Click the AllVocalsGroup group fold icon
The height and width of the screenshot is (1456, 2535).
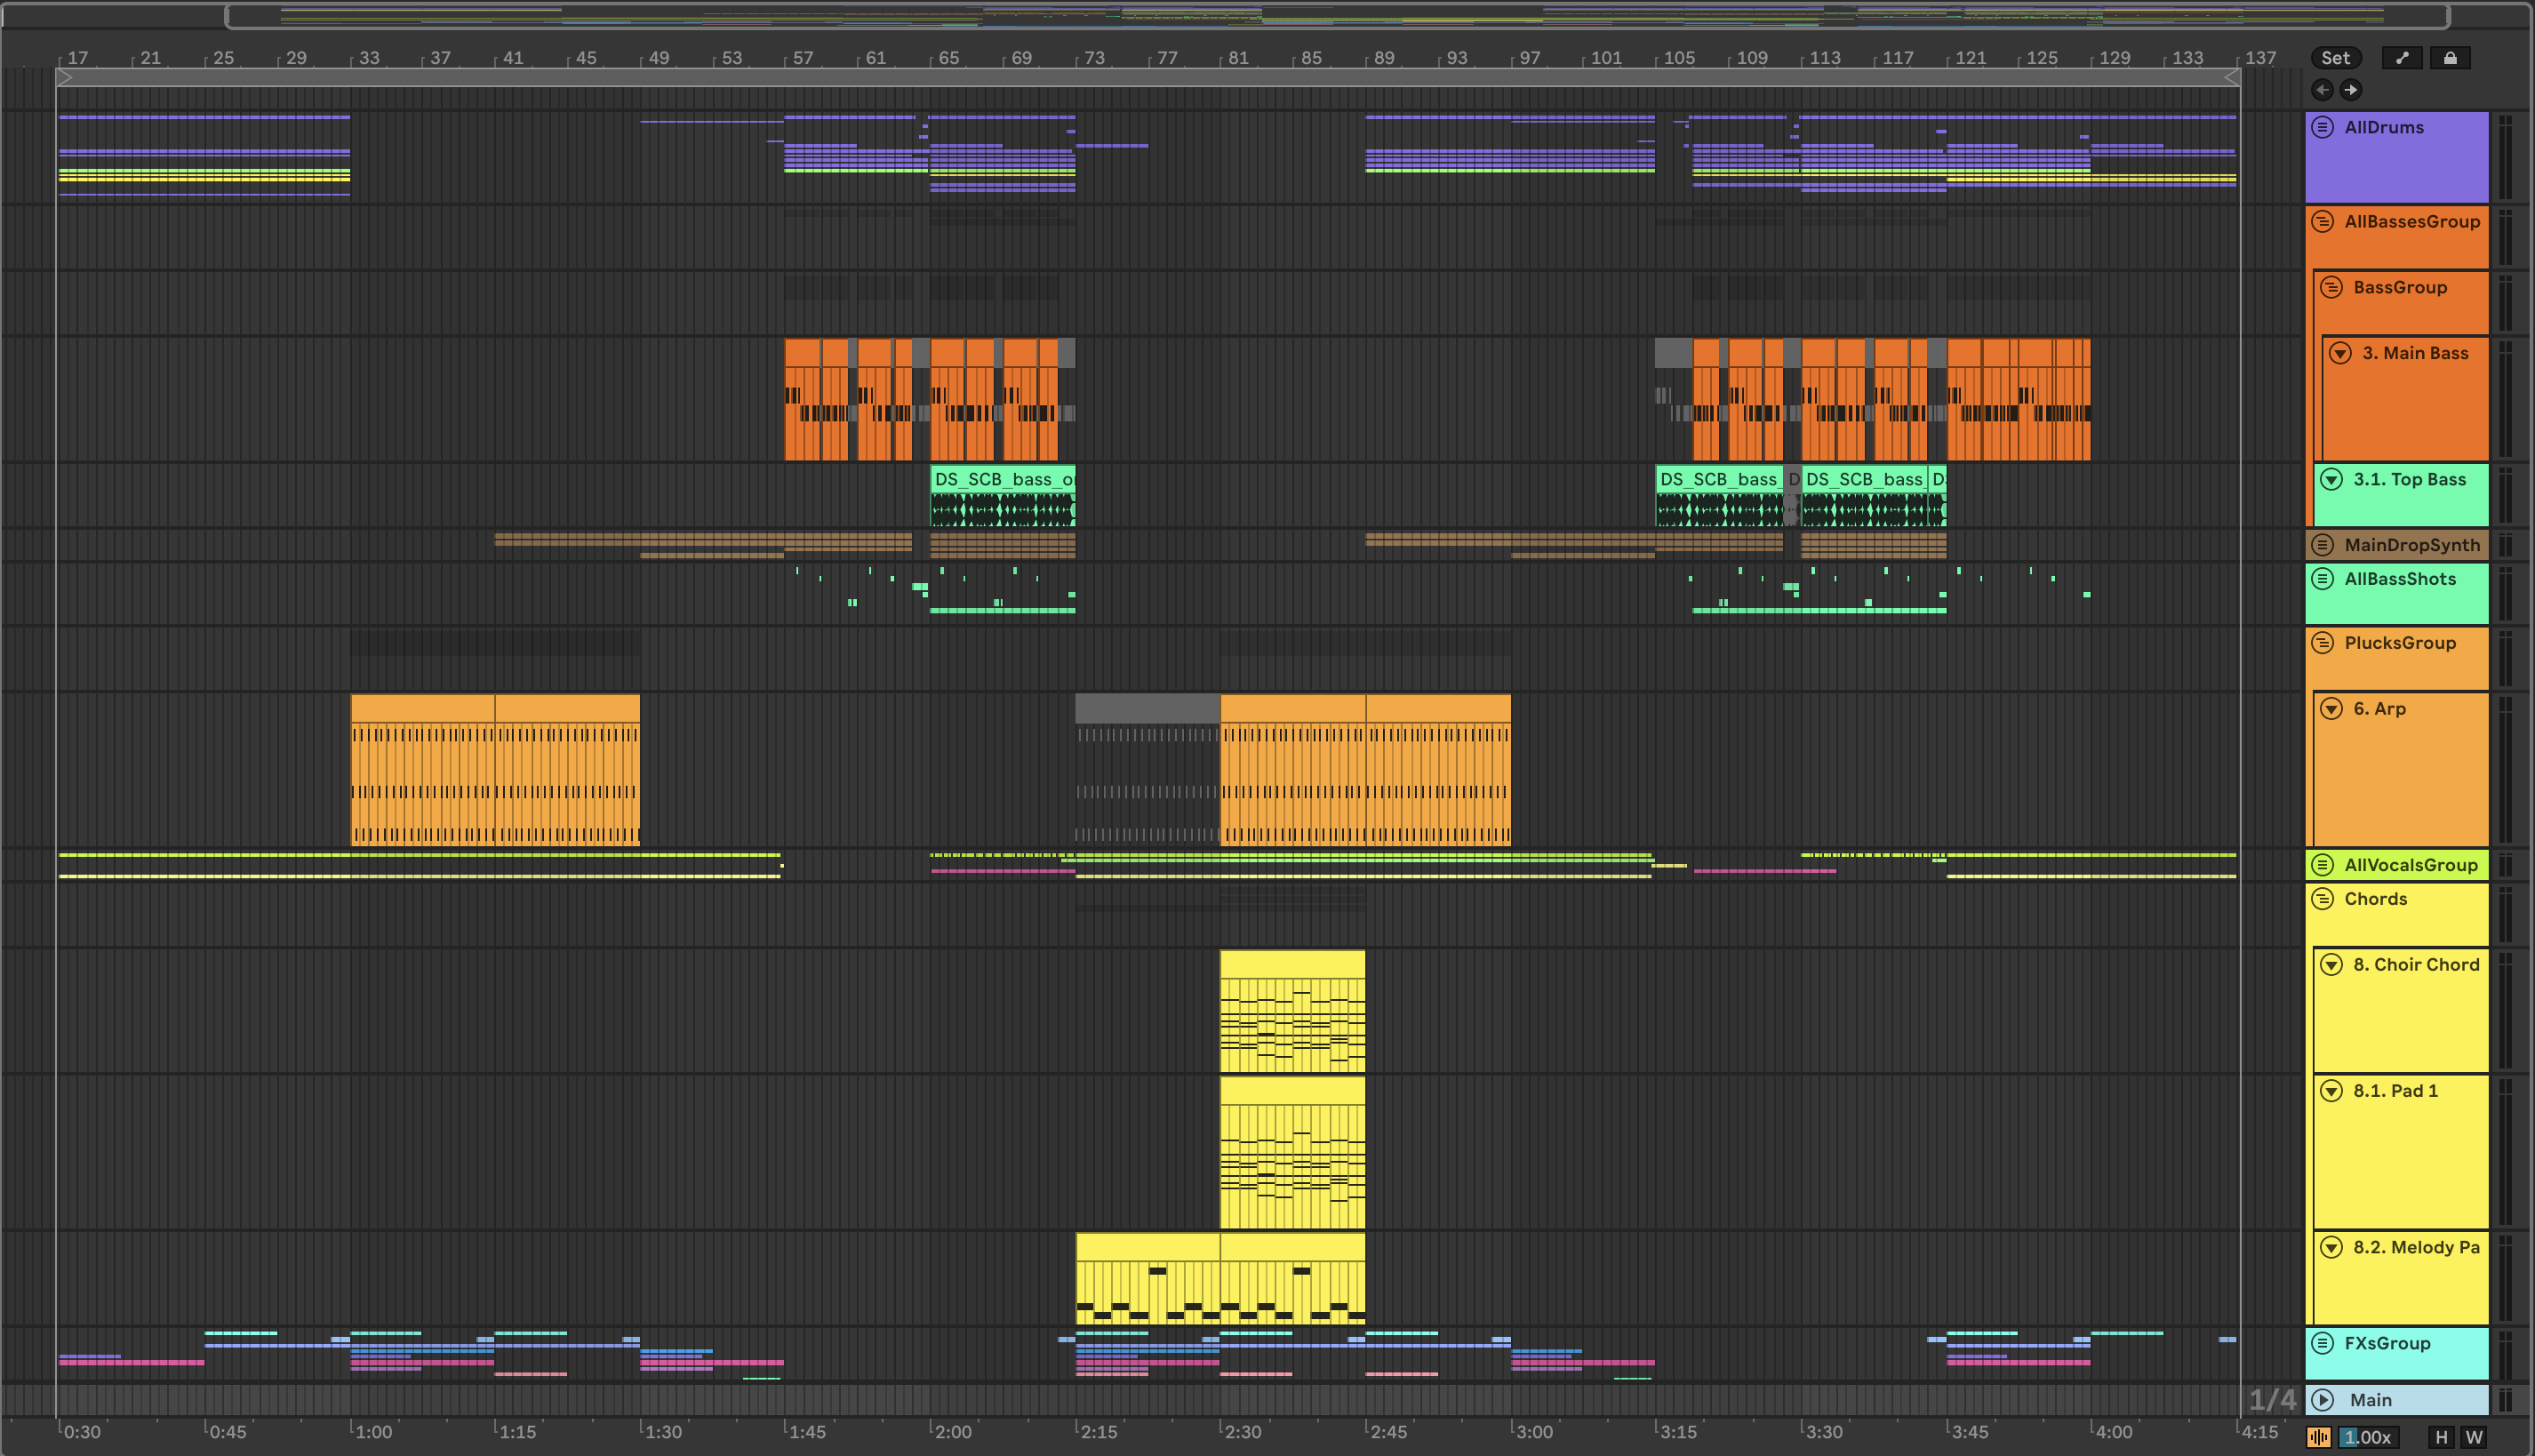pos(2323,865)
